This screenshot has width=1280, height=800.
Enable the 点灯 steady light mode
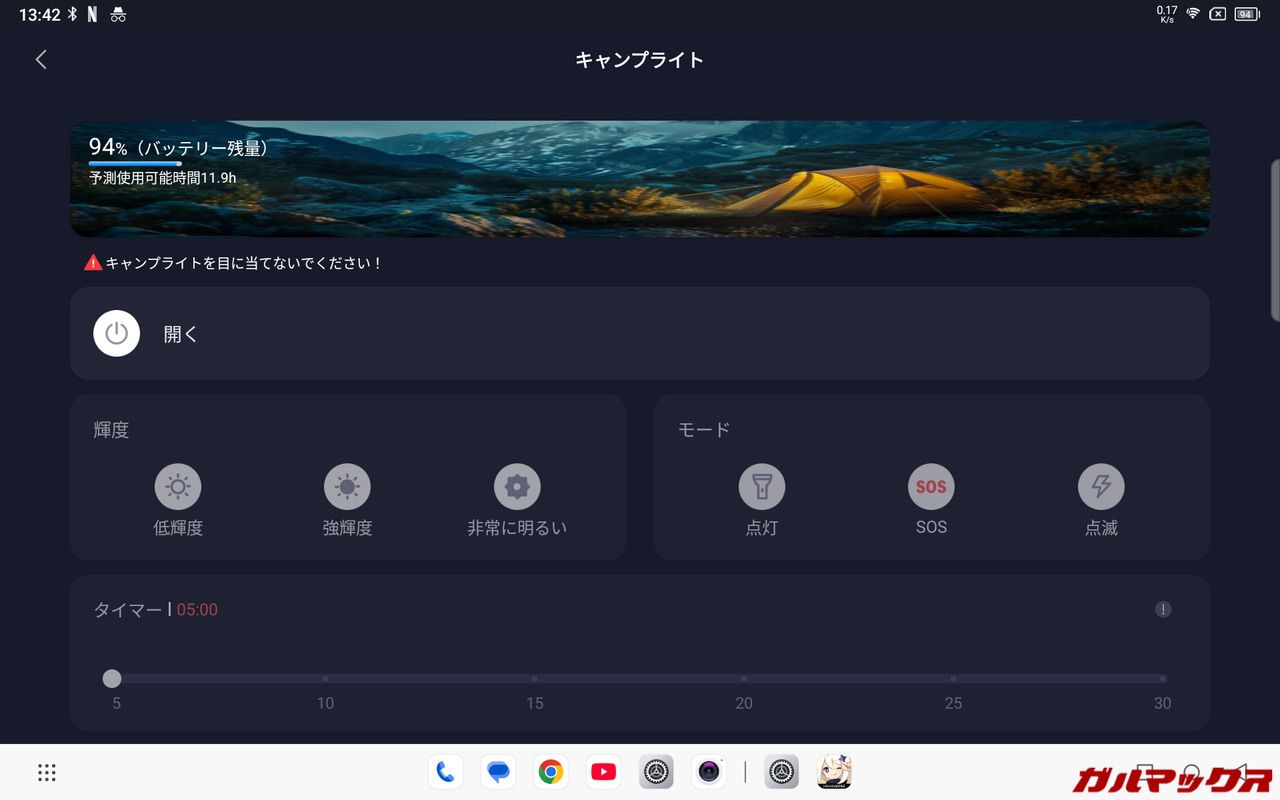click(762, 487)
